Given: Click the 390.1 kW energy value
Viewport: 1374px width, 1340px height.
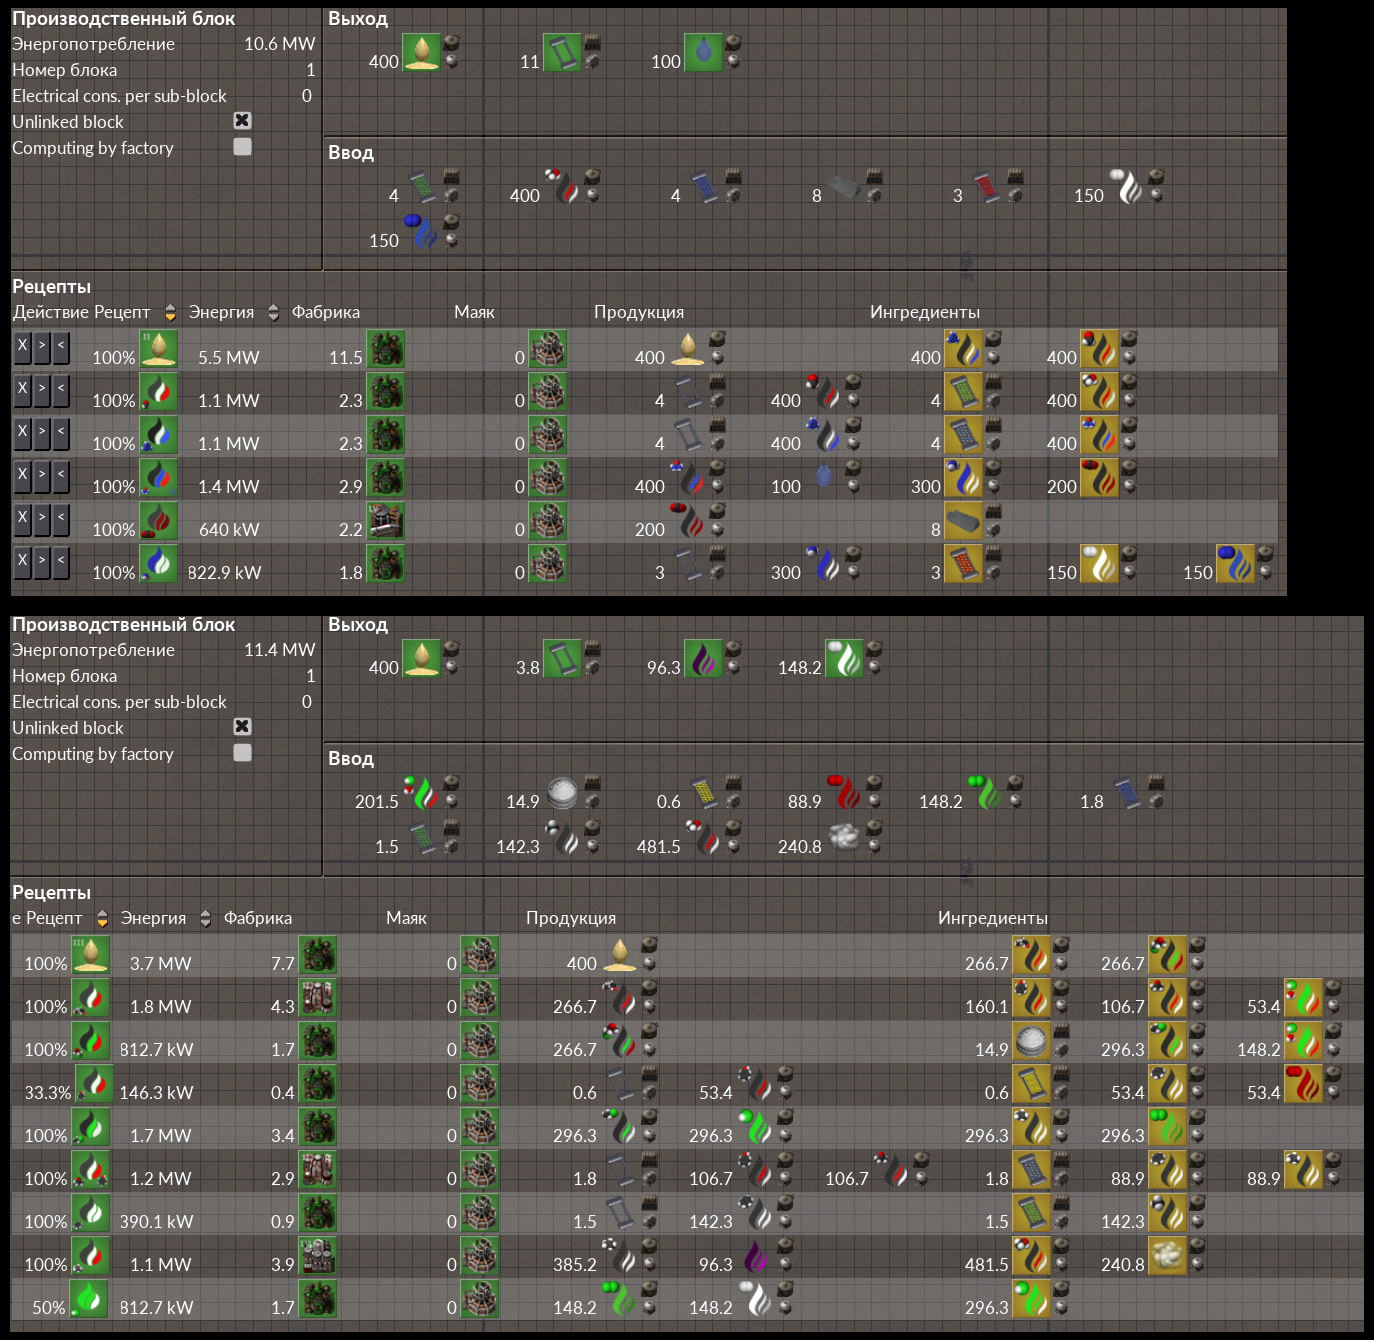Looking at the screenshot, I should click(156, 1222).
